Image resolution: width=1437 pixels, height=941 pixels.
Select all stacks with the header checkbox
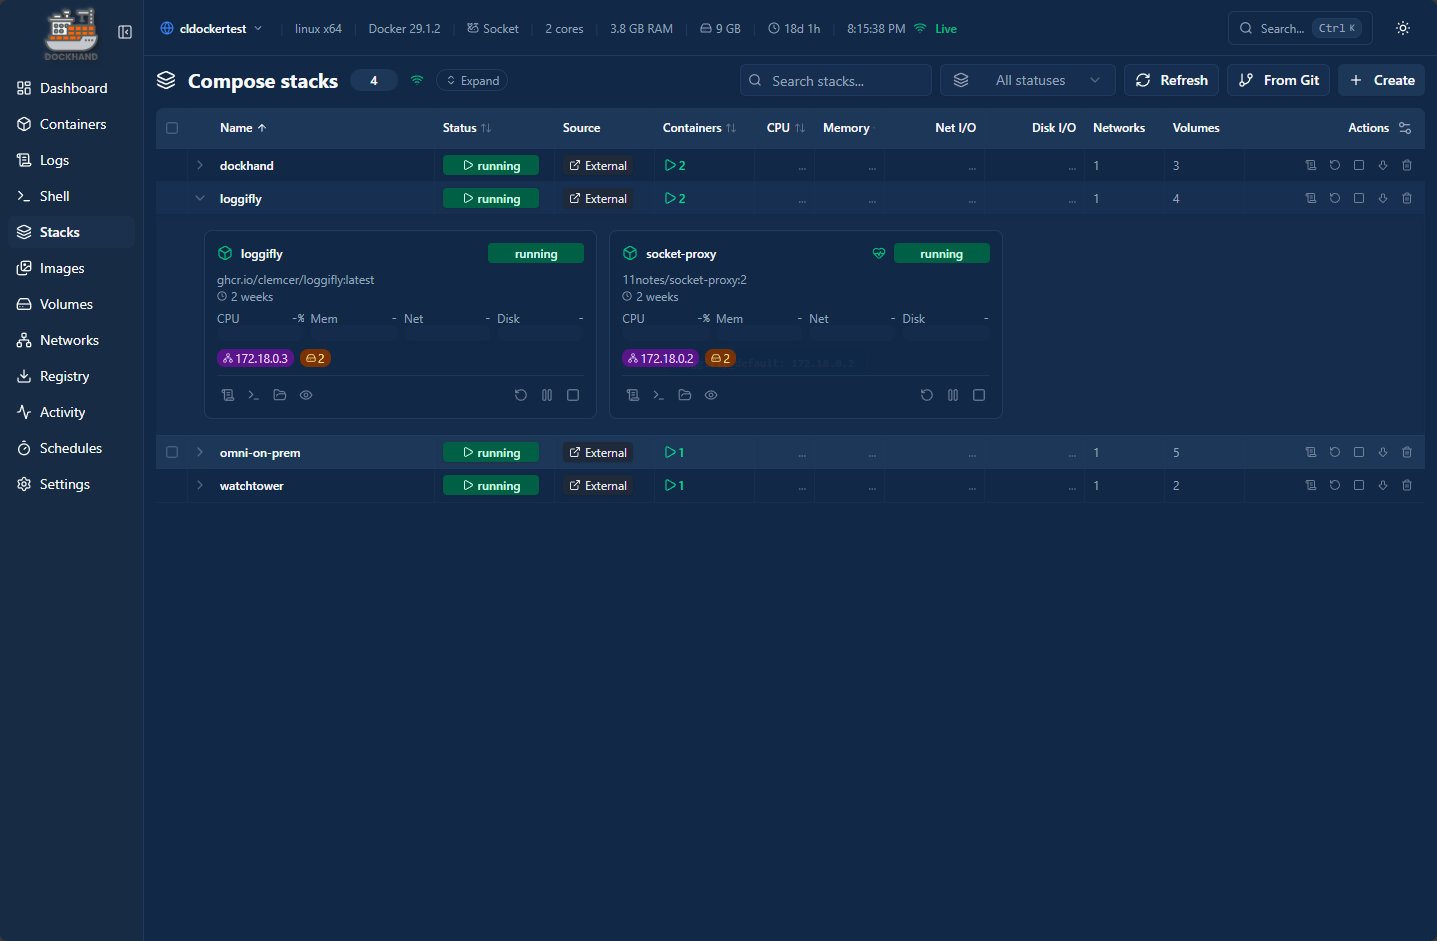[x=172, y=128]
